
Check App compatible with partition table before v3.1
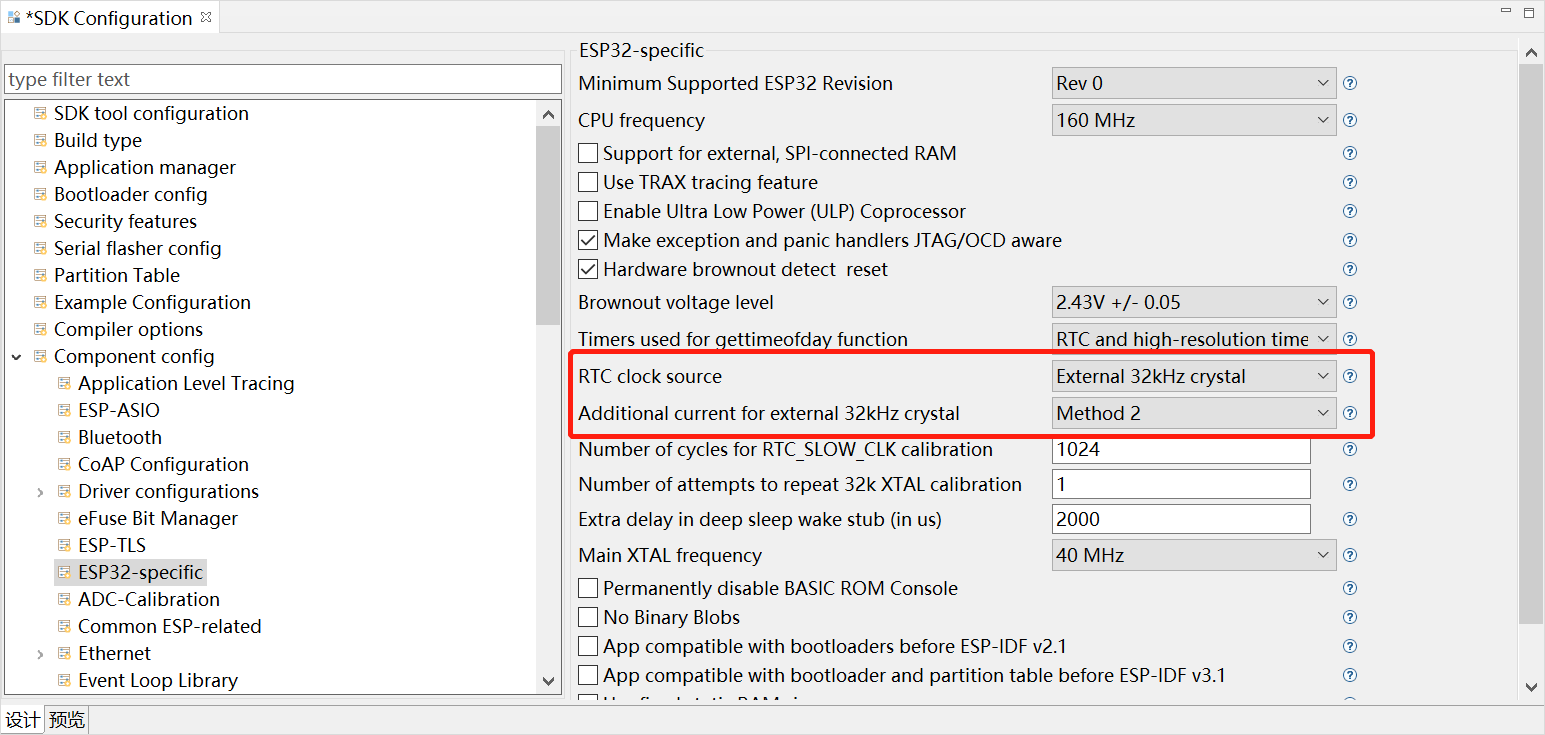coord(588,675)
